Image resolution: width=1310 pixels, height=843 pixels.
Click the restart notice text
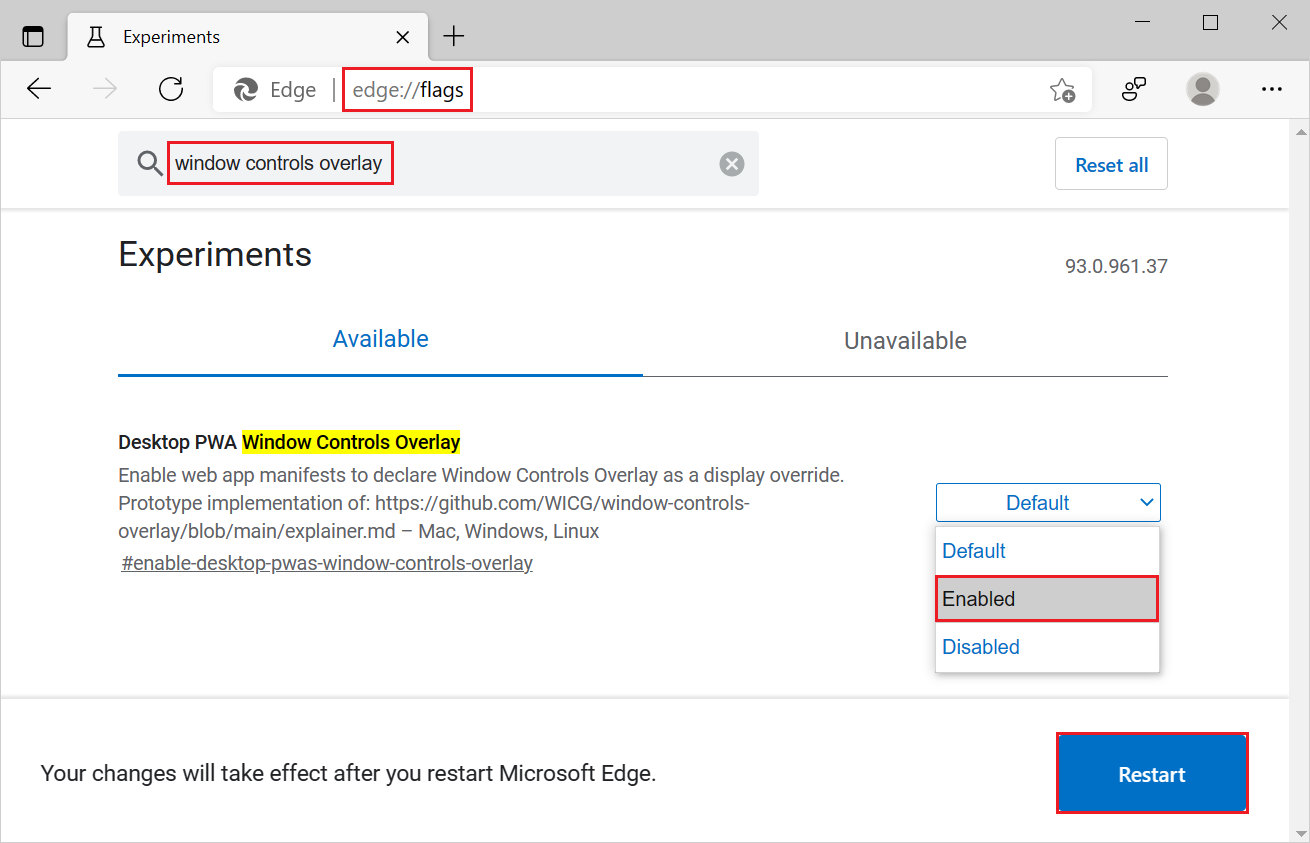click(348, 773)
